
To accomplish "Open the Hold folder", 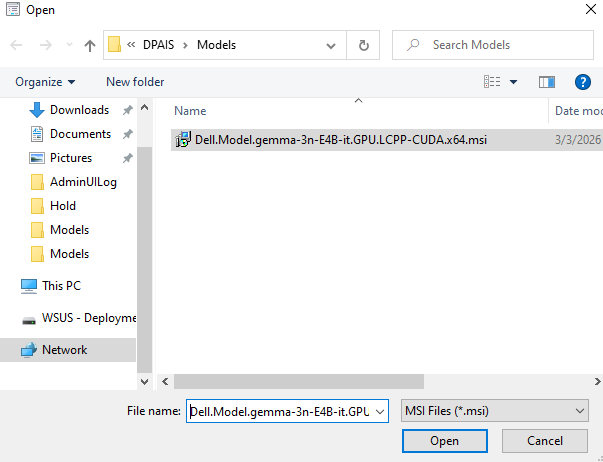I will (63, 206).
